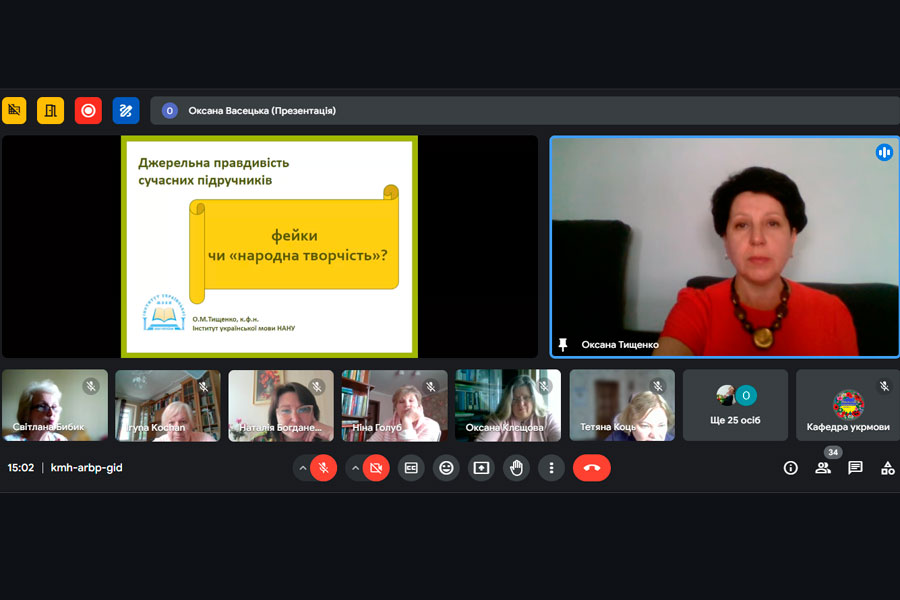900x600 pixels.
Task: Open more options three-dot menu
Action: click(x=551, y=469)
